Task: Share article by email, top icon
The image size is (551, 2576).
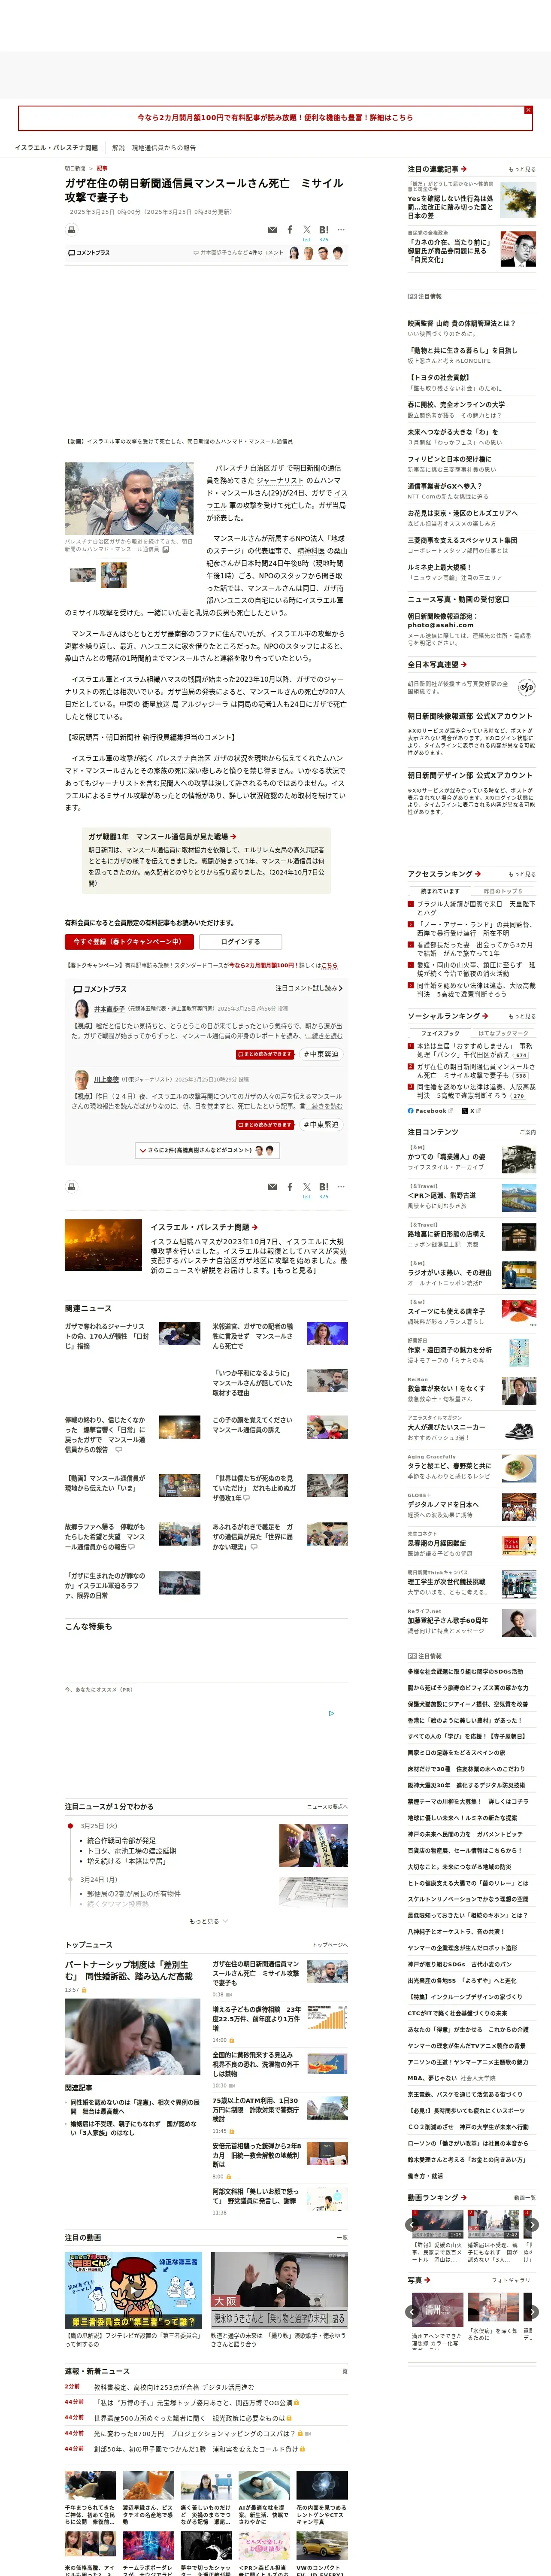Action: [272, 230]
